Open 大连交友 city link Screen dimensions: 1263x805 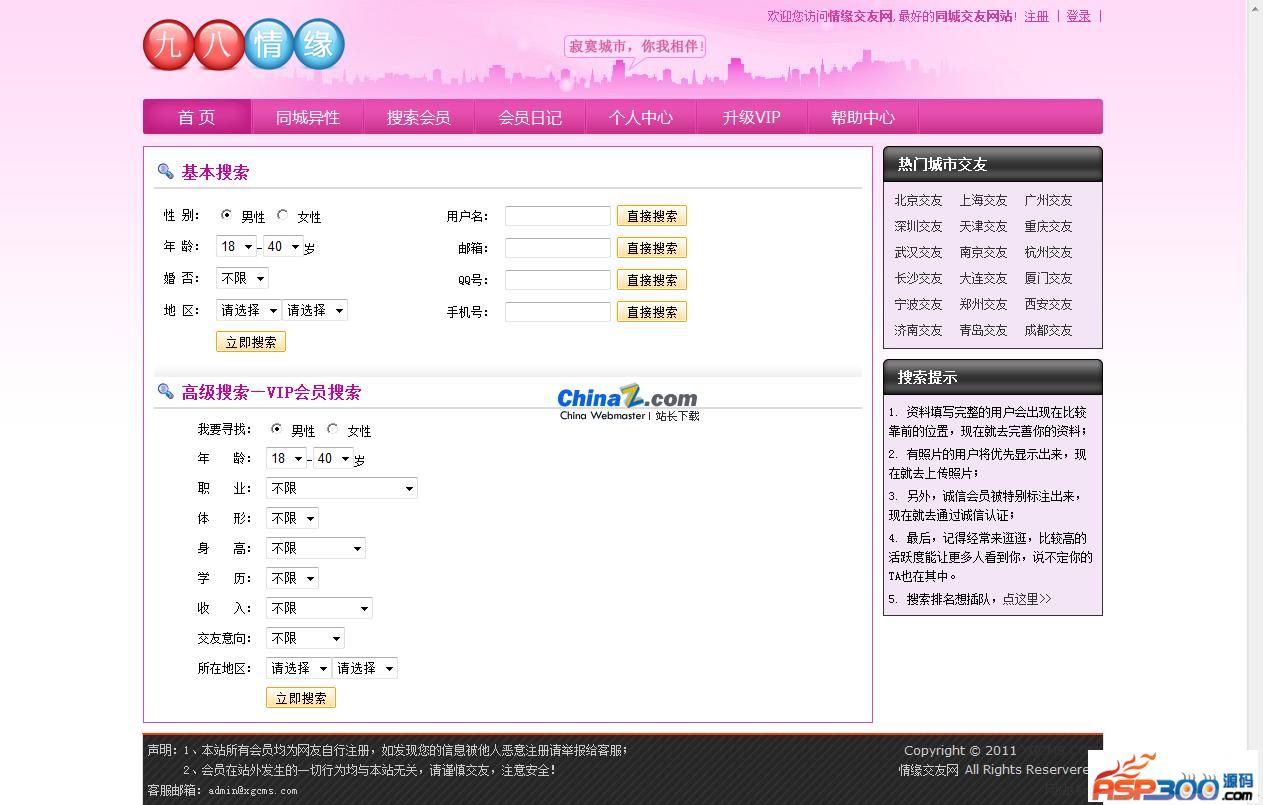(983, 278)
